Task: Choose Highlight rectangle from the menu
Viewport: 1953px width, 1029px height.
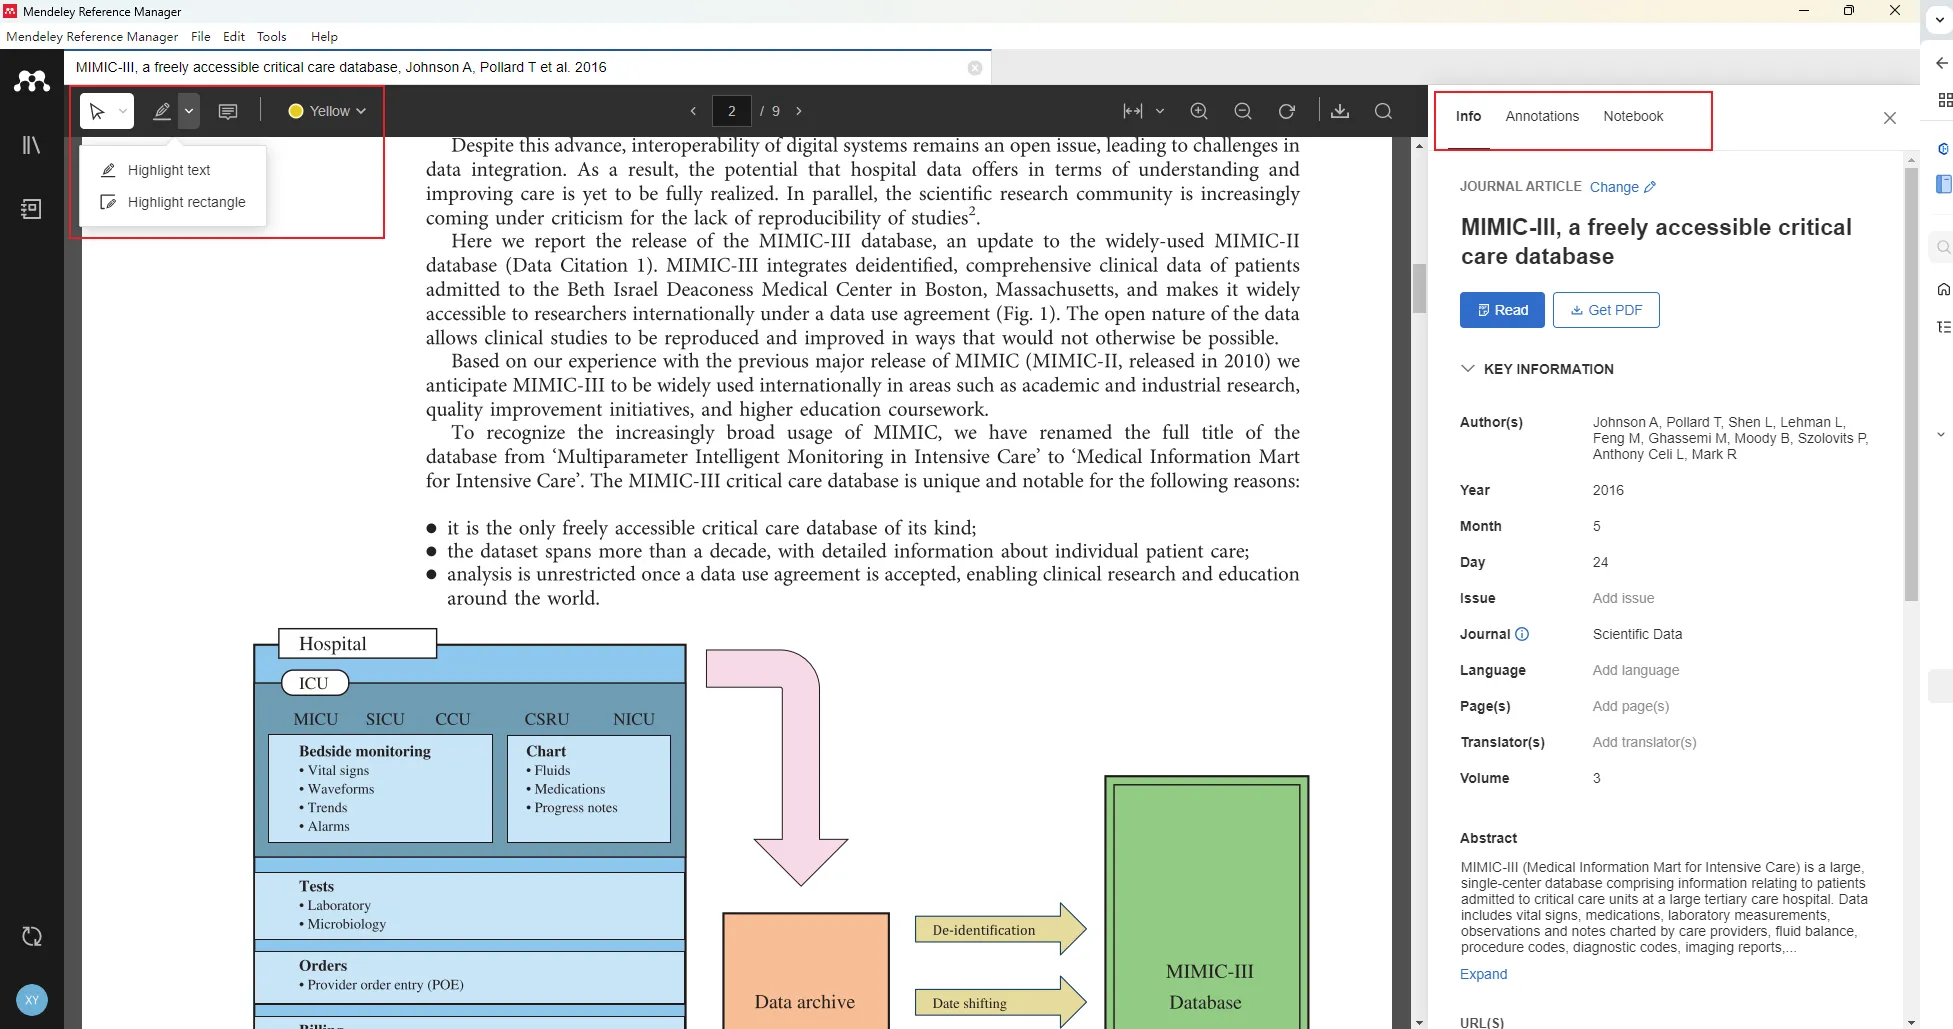Action: [186, 202]
